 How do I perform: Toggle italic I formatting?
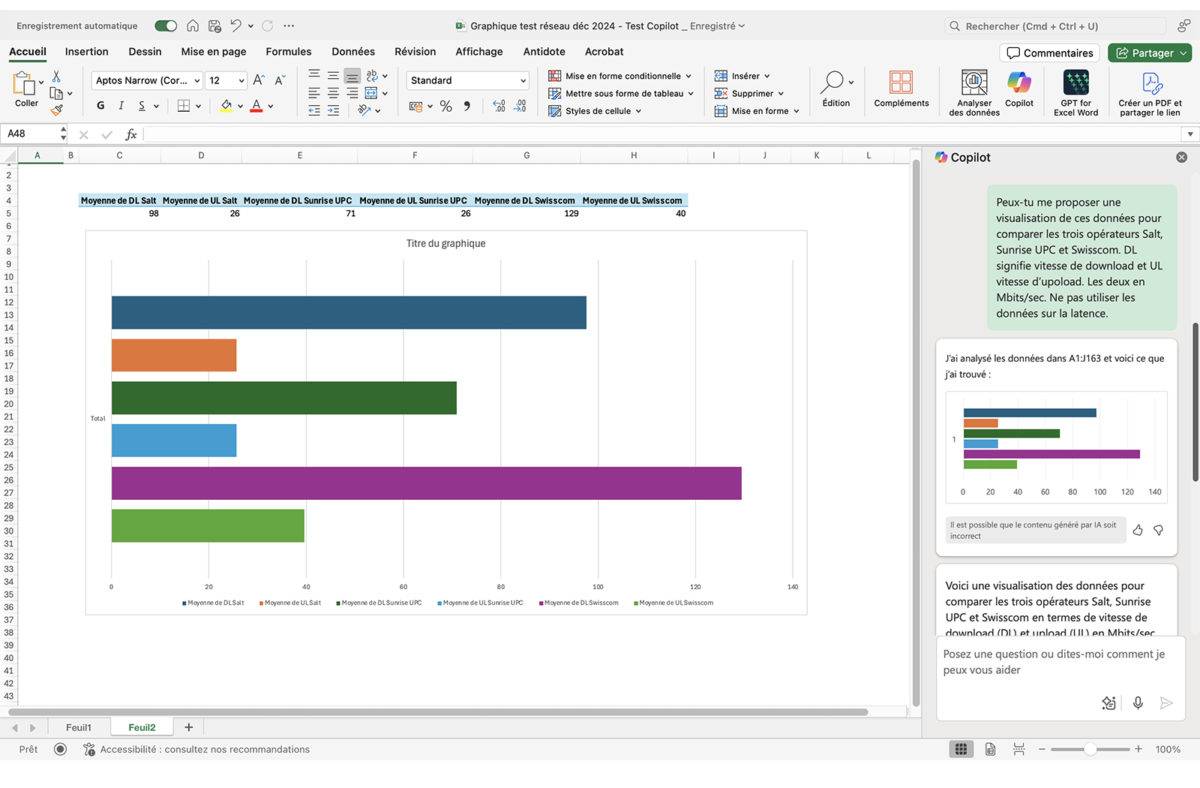click(x=121, y=105)
